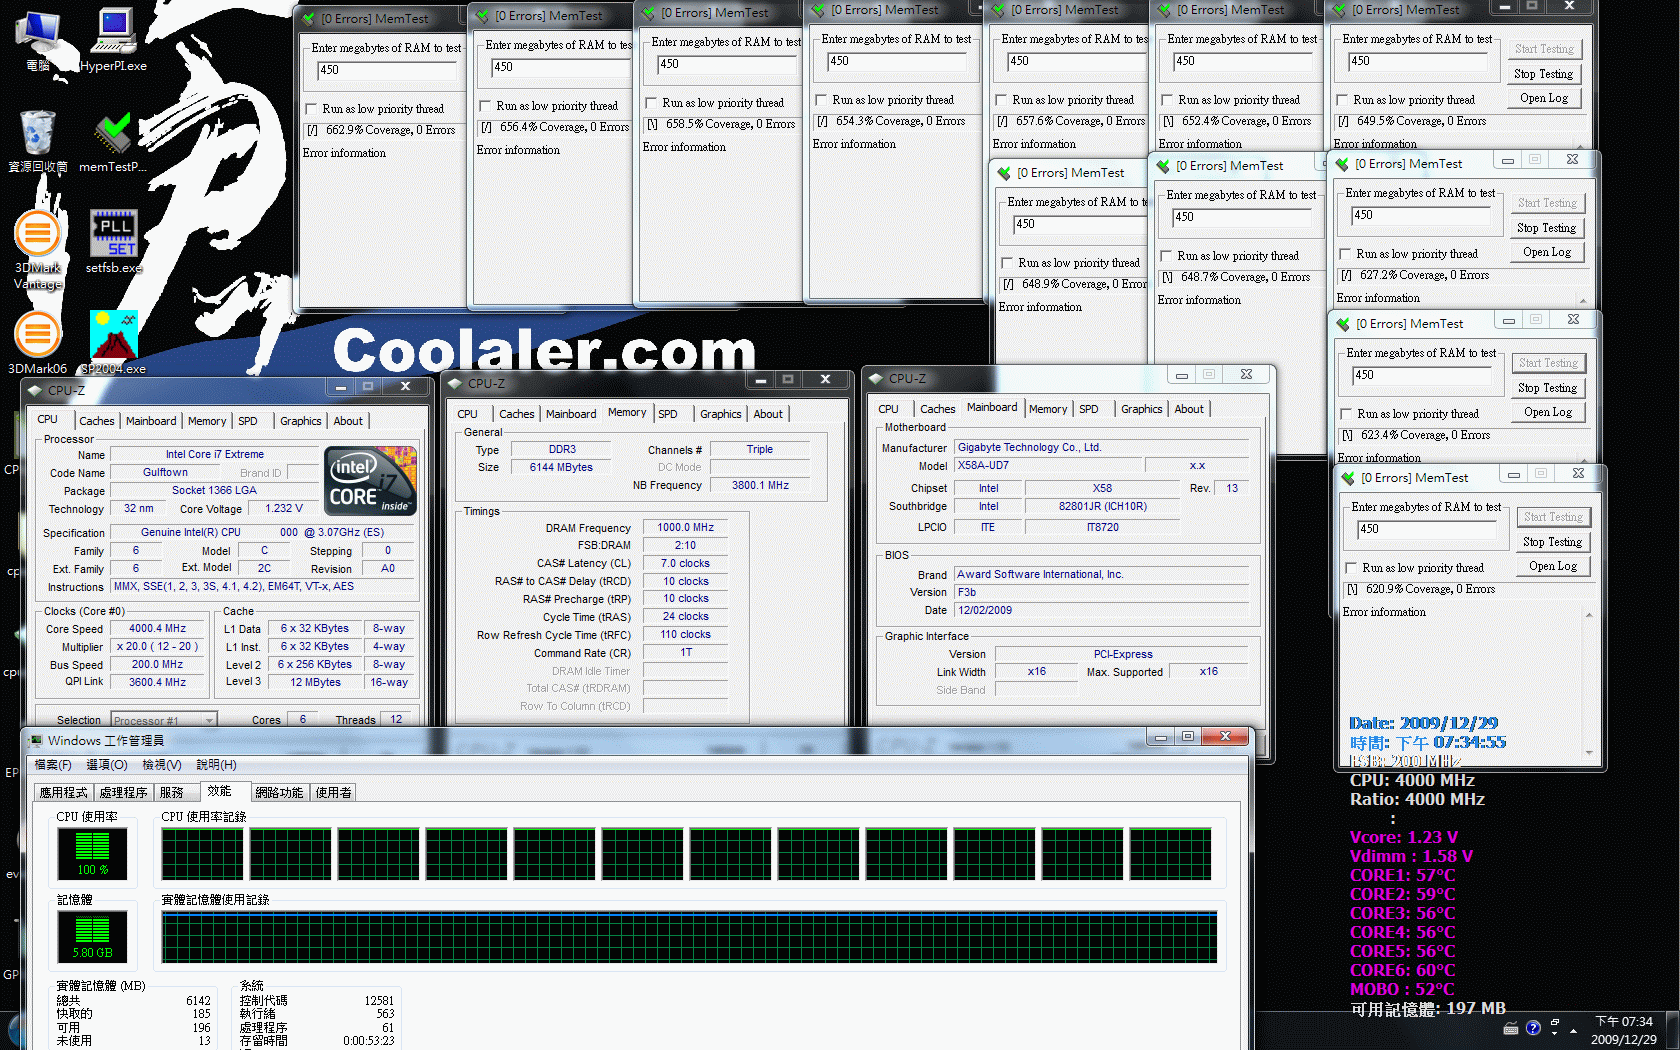This screenshot has width=1680, height=1050.
Task: Open the 選項(O) menu in Task Manager
Action: (x=107, y=765)
